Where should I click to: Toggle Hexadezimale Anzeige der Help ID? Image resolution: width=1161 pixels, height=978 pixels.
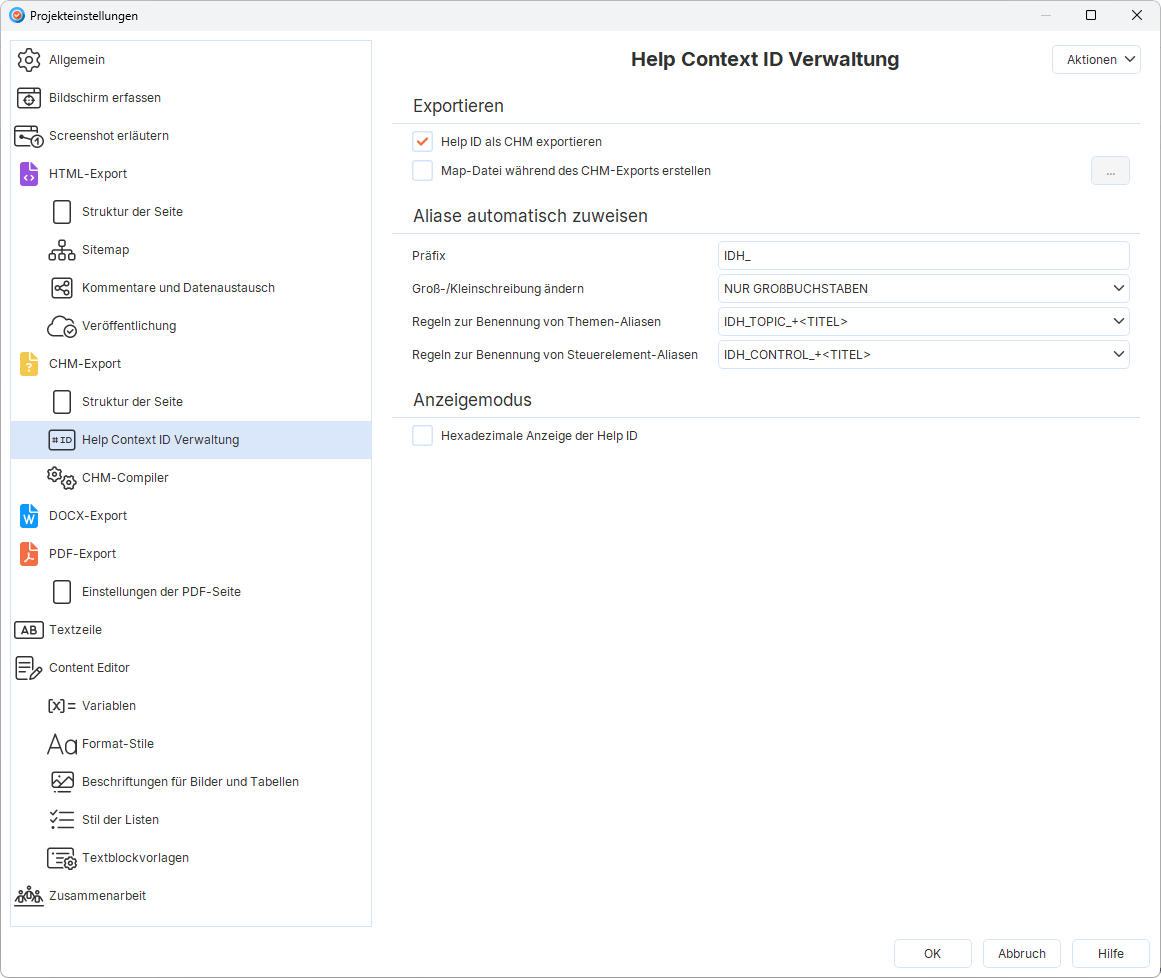[423, 436]
